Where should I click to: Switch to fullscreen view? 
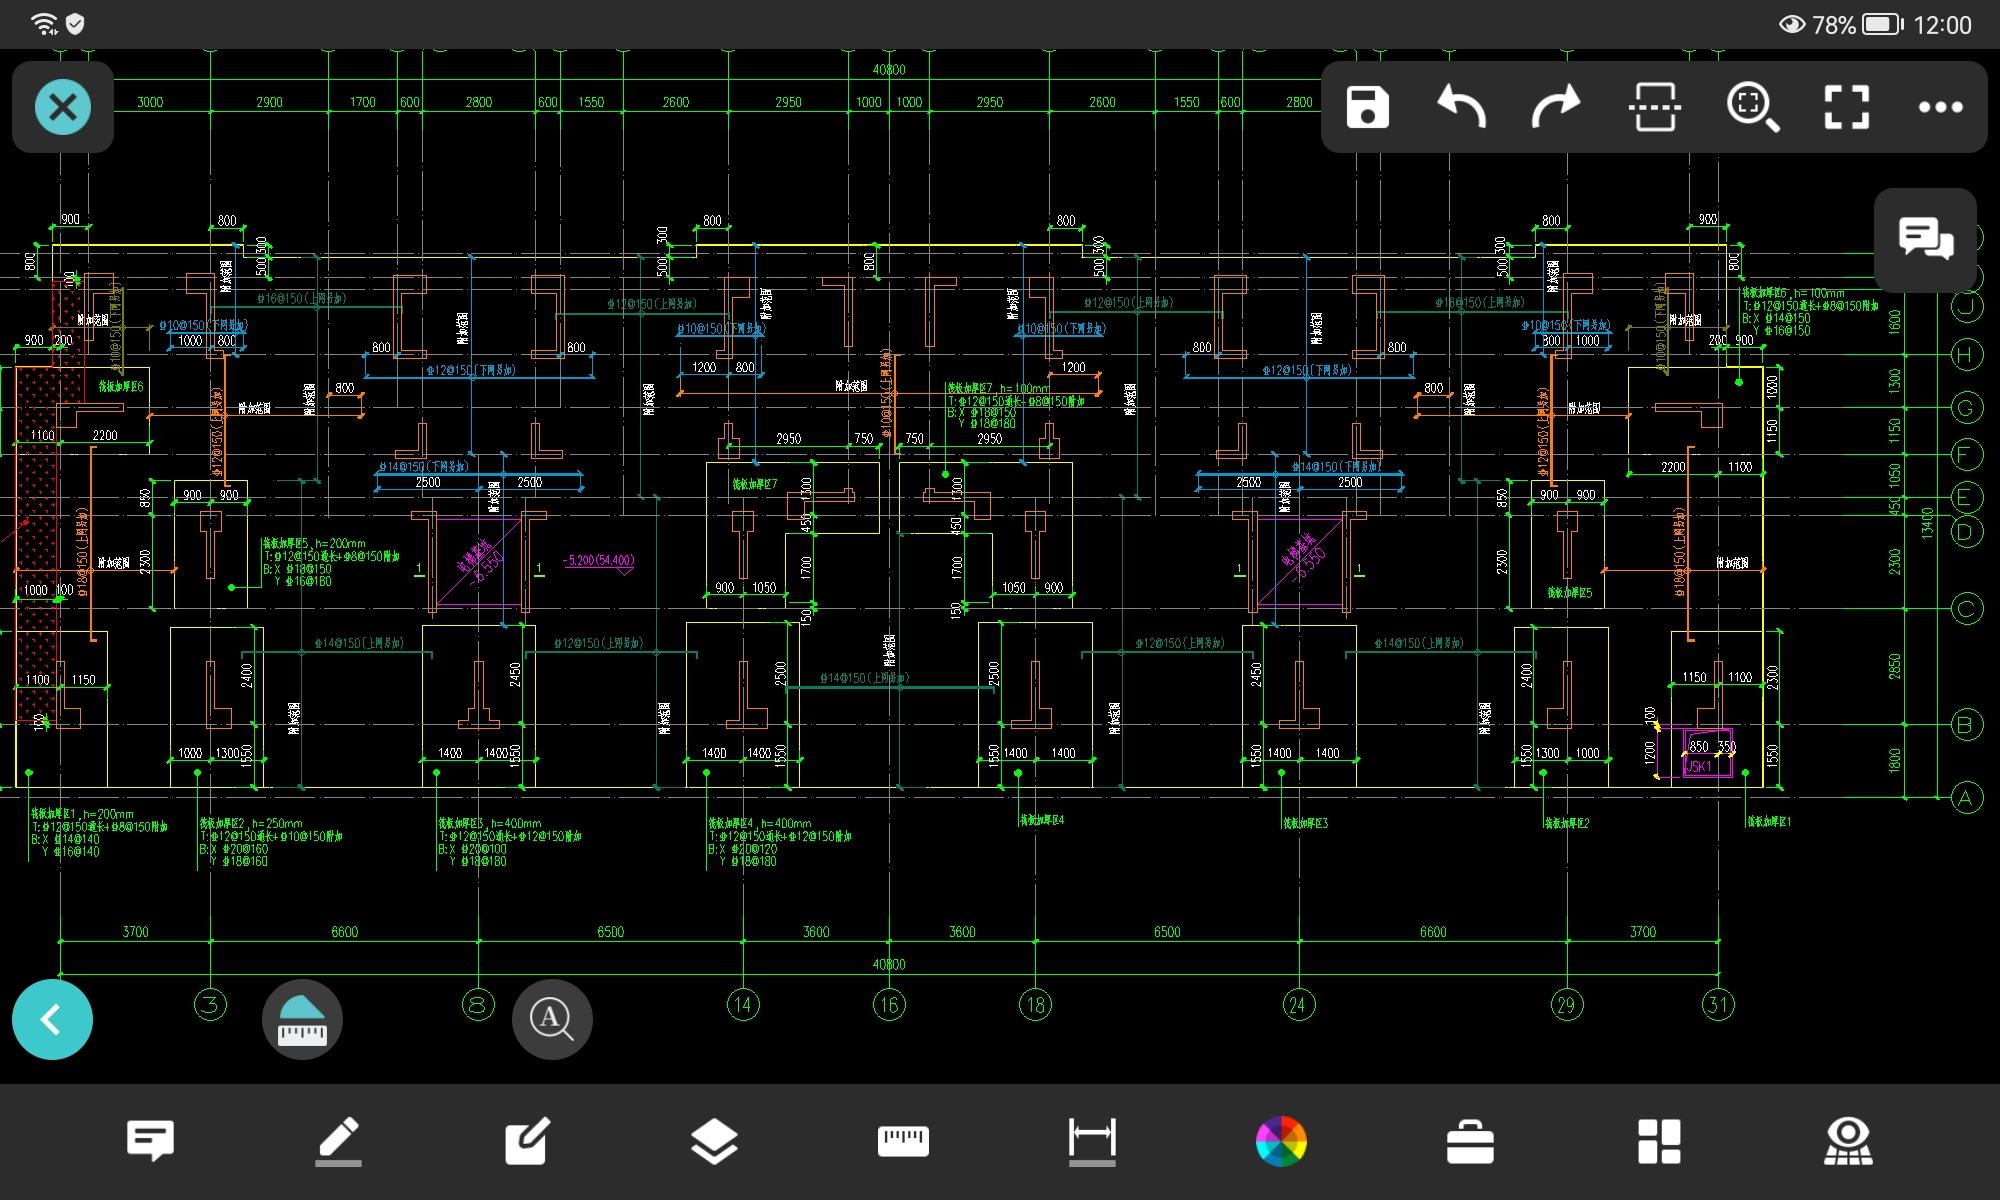coord(1846,107)
